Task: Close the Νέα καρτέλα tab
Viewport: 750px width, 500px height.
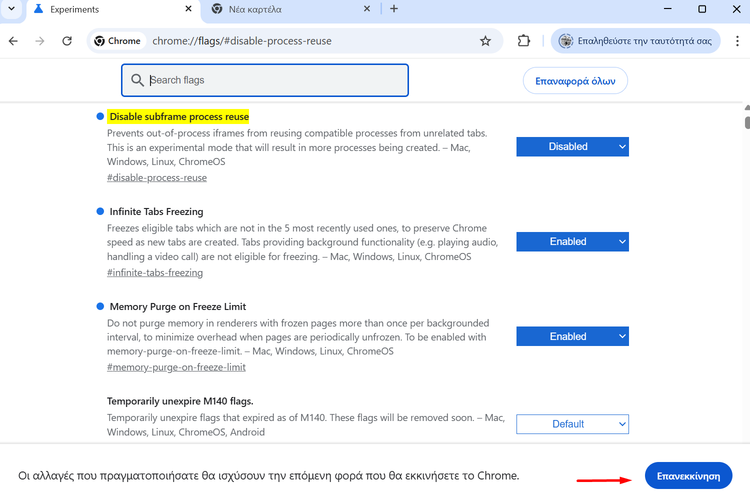Action: 367,9
